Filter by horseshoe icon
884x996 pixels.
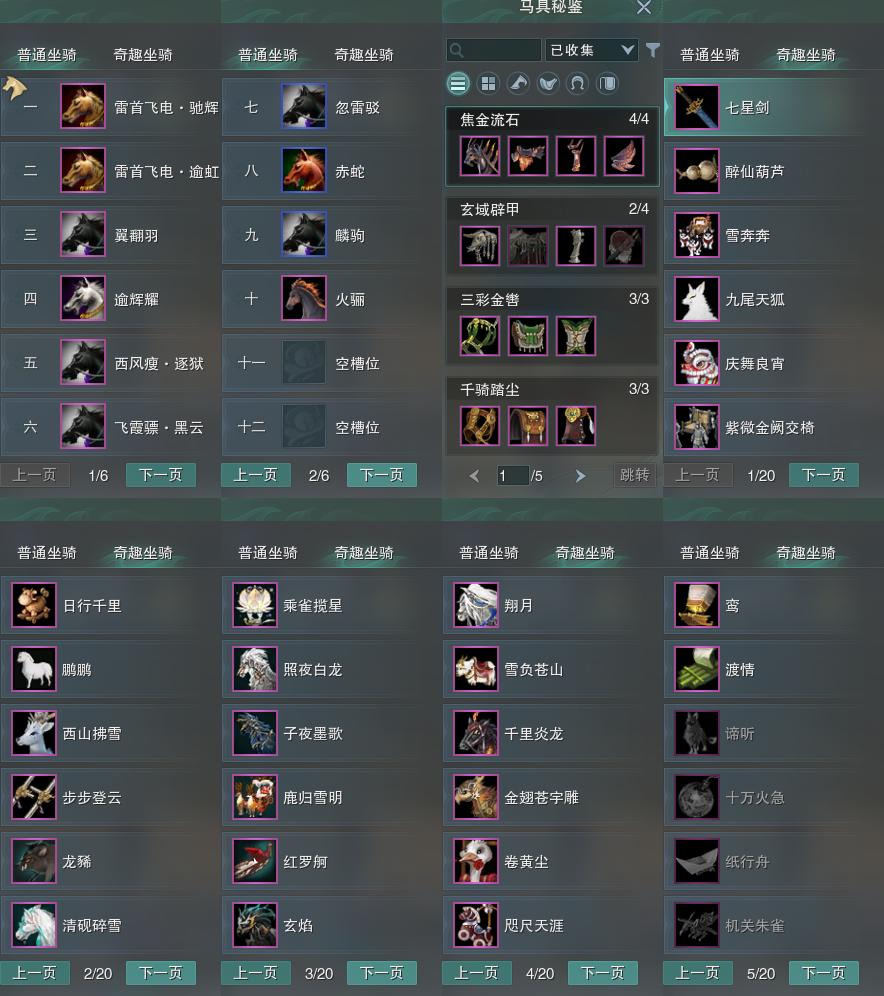577,83
